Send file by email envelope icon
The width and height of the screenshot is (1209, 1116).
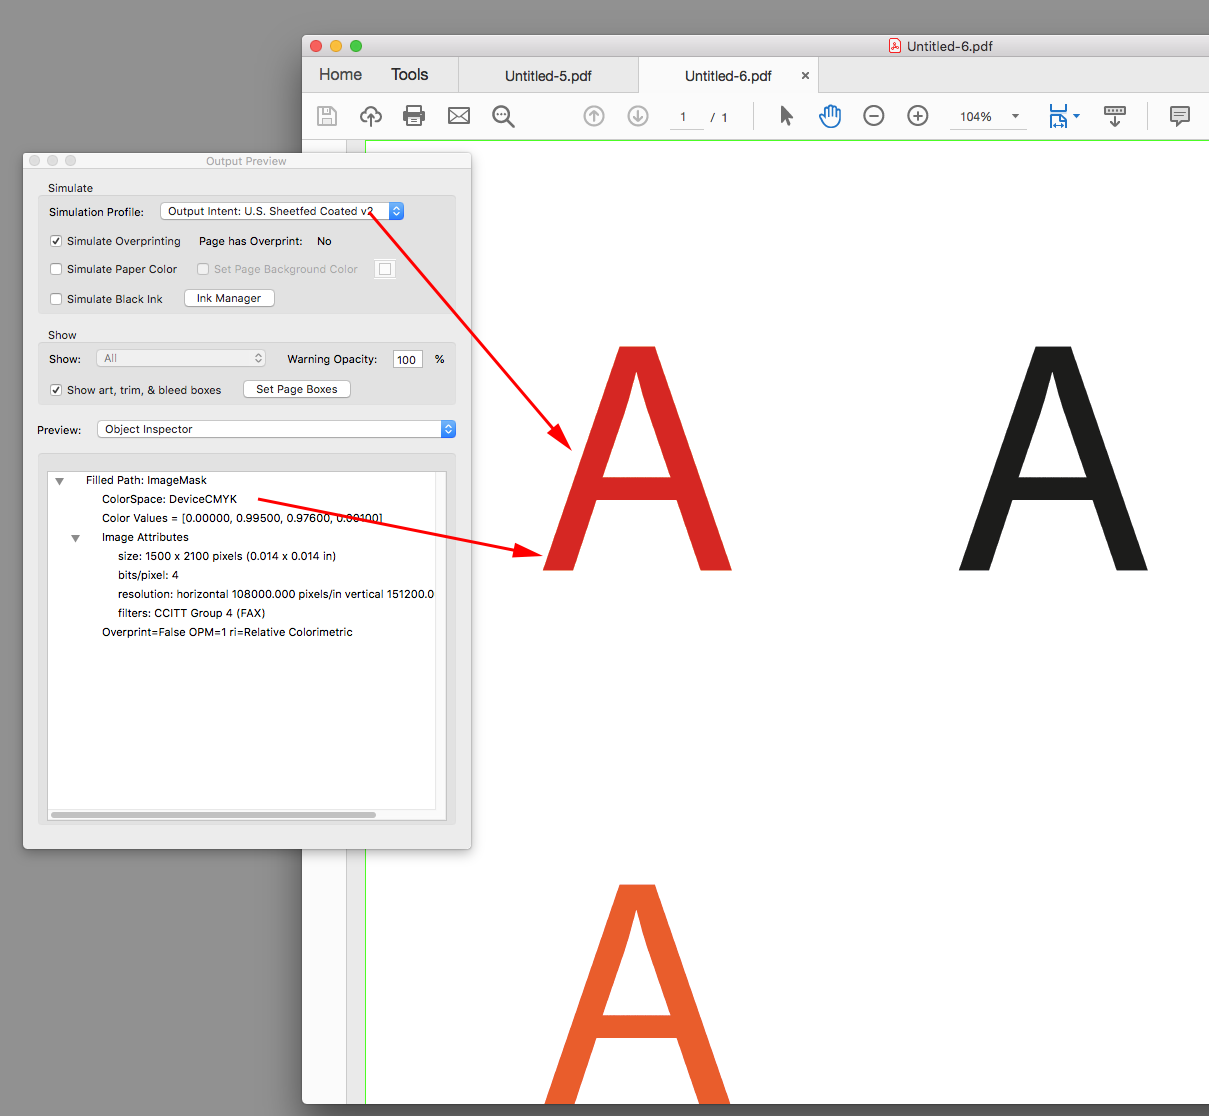coord(459,116)
